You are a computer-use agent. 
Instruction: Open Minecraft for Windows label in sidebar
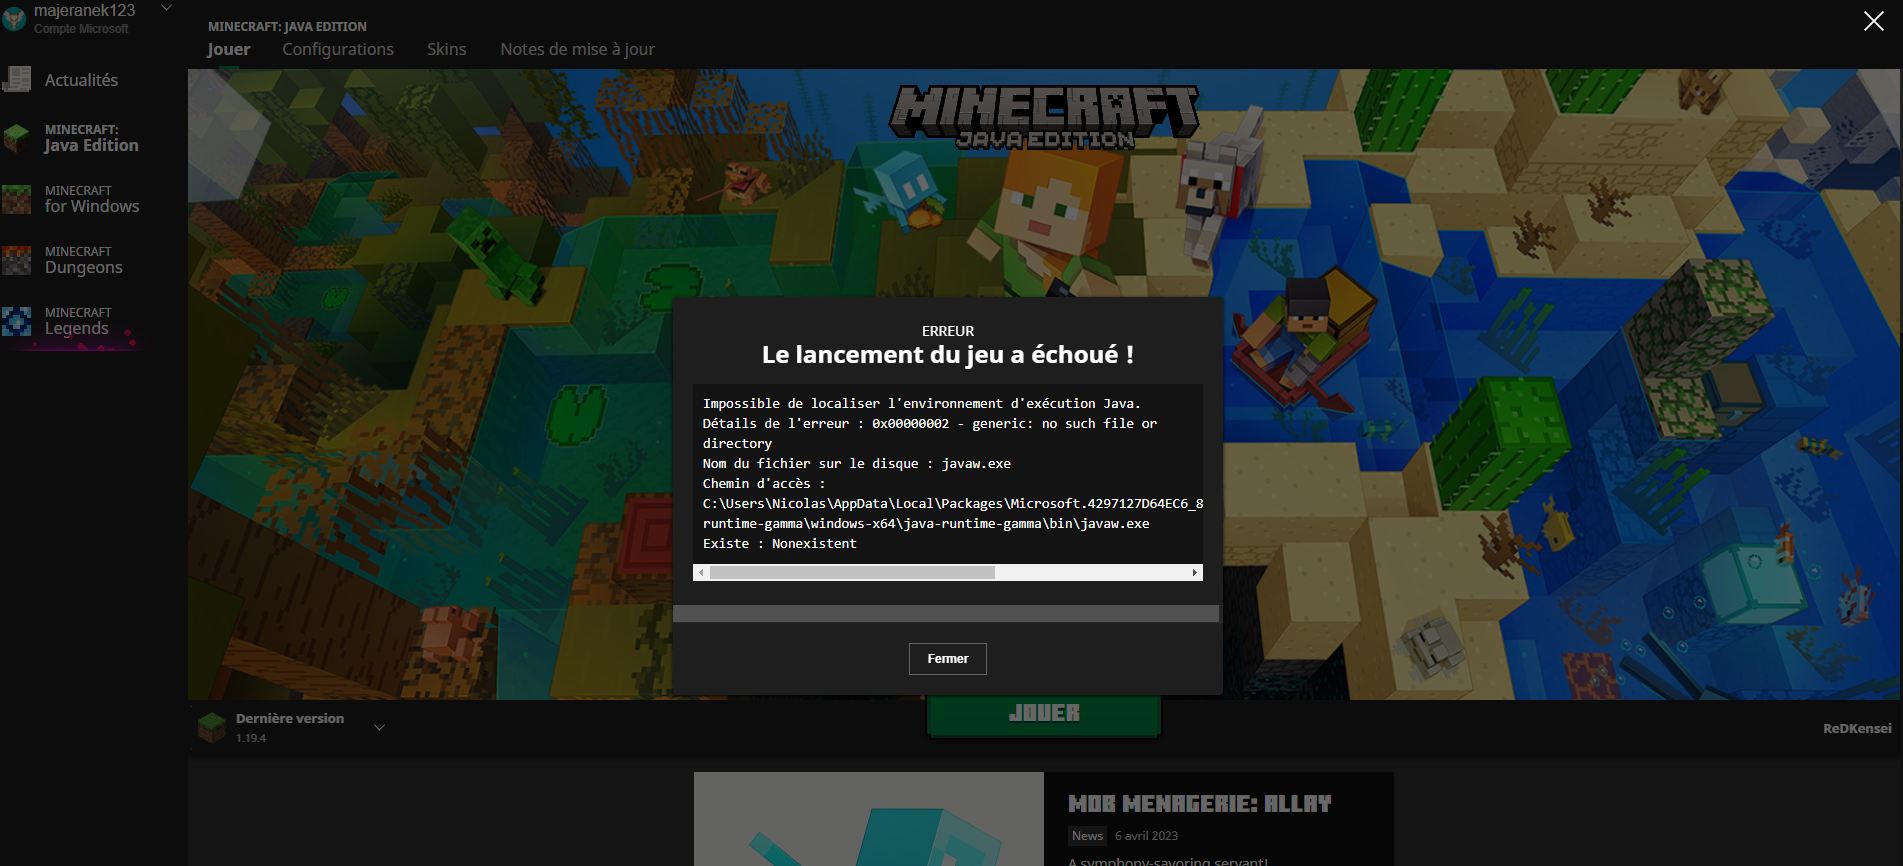92,199
